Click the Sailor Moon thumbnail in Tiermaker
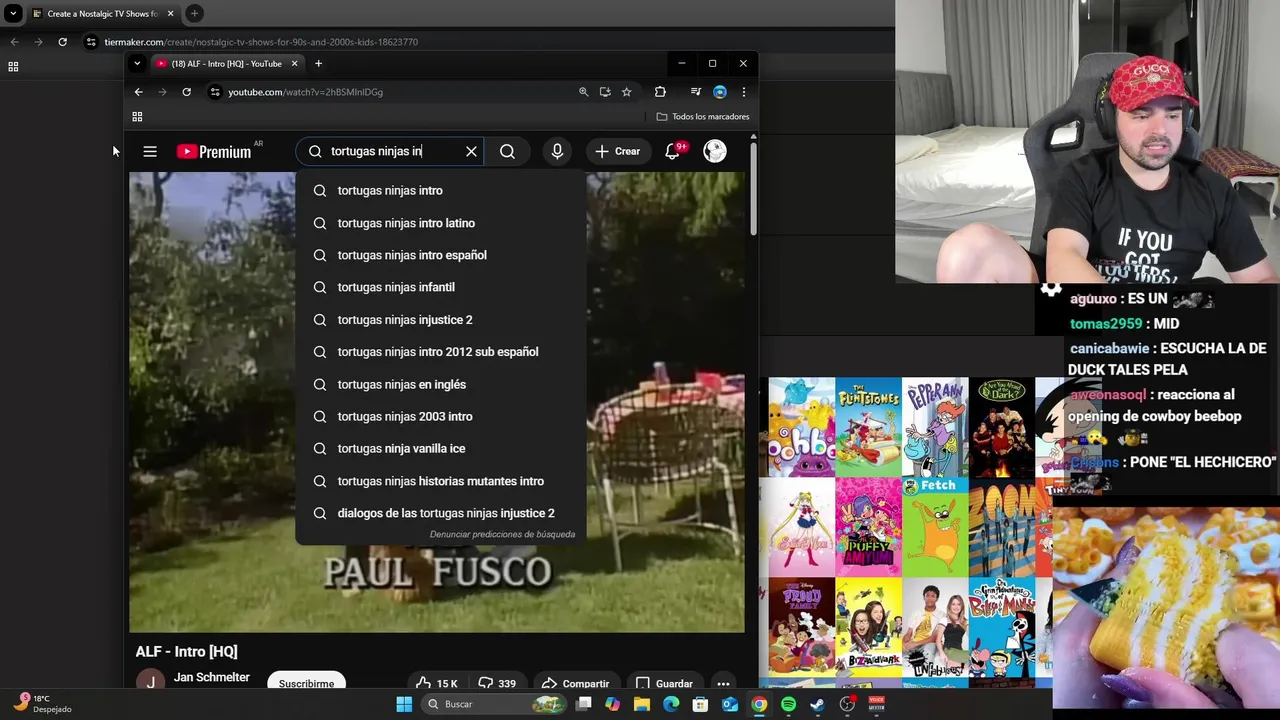This screenshot has height=720, width=1280. (x=802, y=527)
